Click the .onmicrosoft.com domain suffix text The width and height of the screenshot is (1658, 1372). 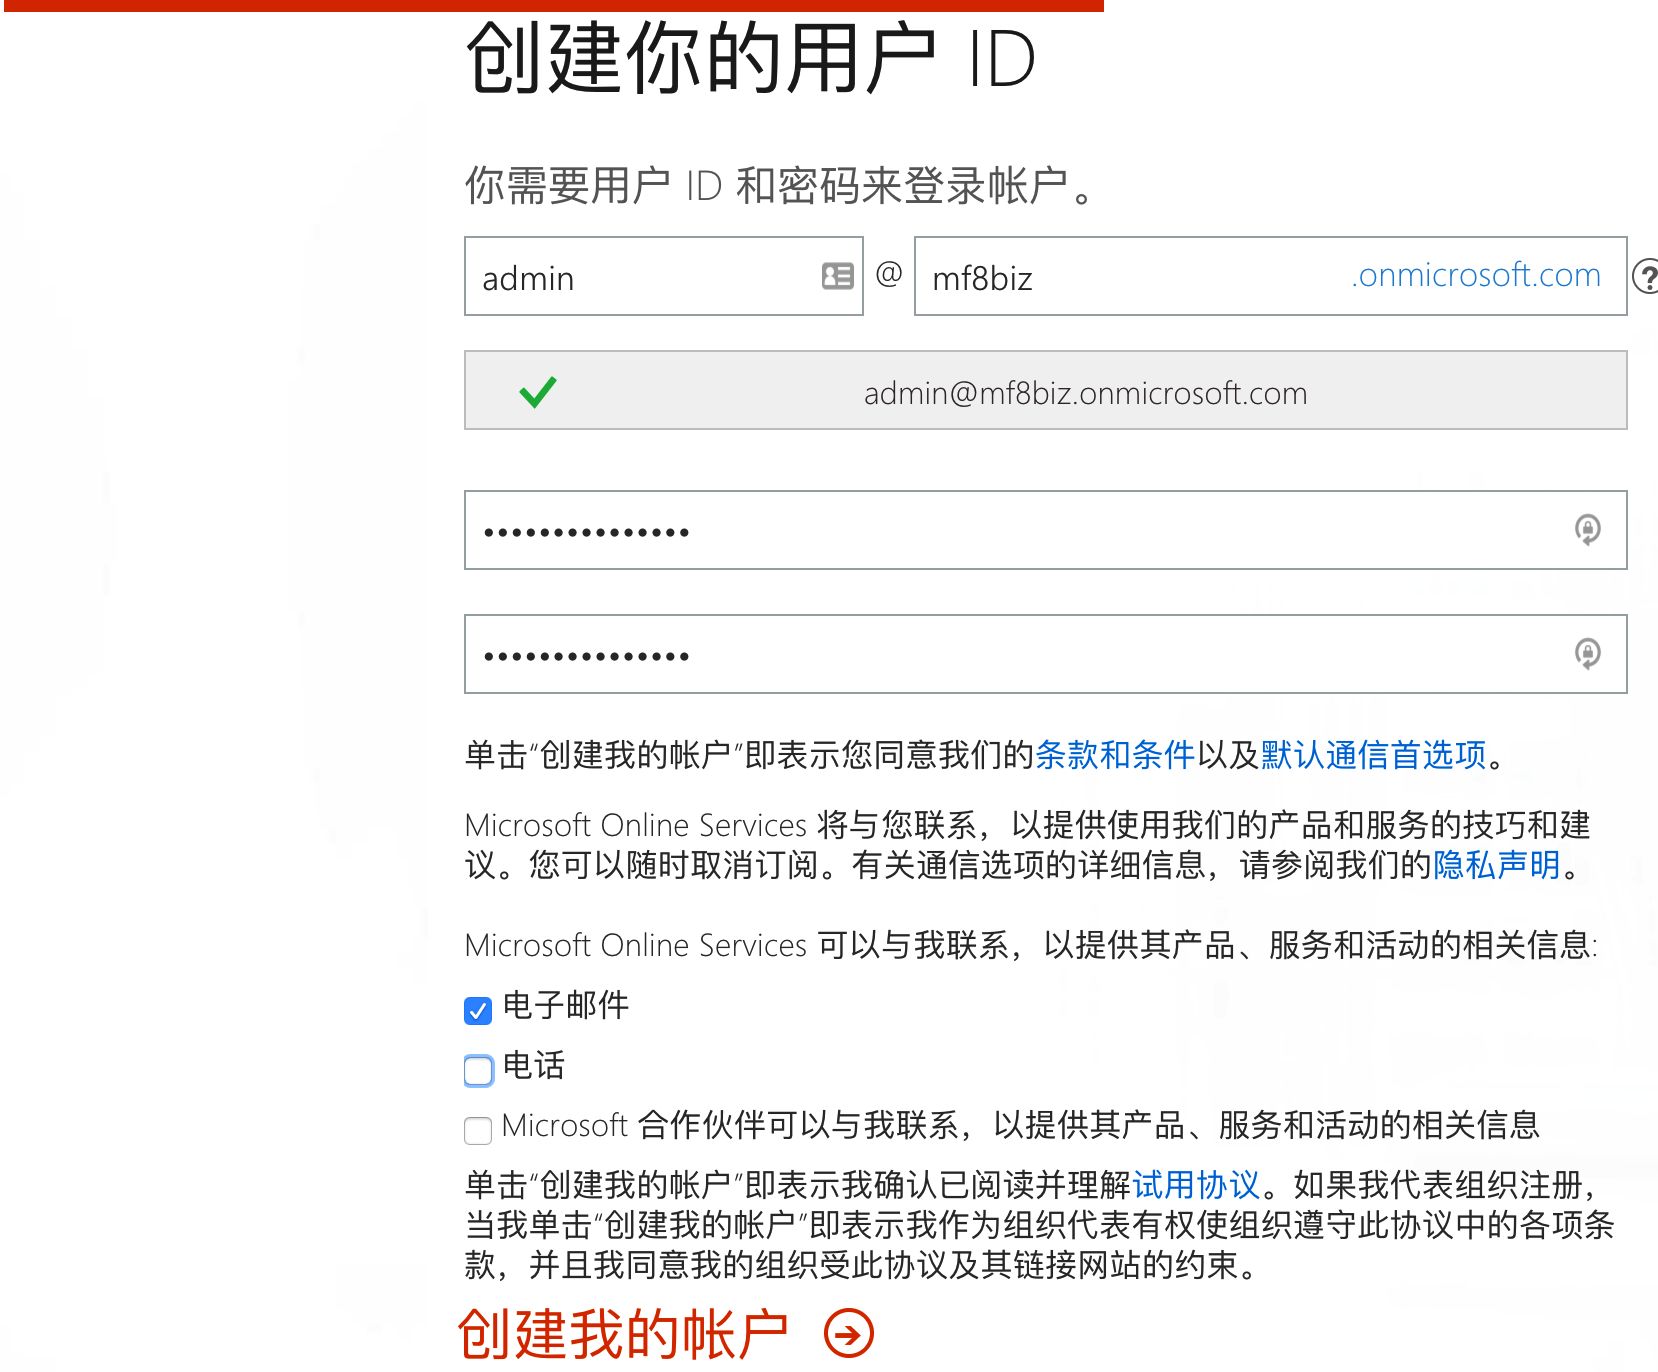point(1476,275)
